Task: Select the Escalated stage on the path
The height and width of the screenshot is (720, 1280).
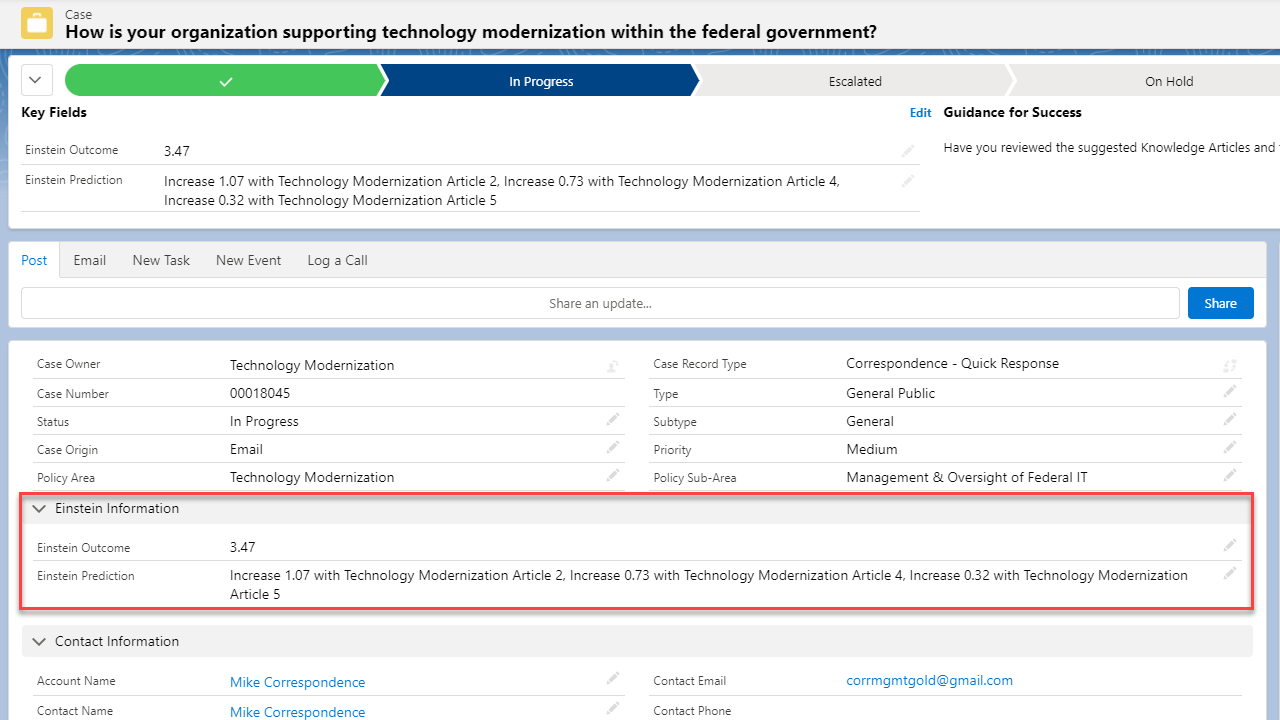Action: point(855,81)
